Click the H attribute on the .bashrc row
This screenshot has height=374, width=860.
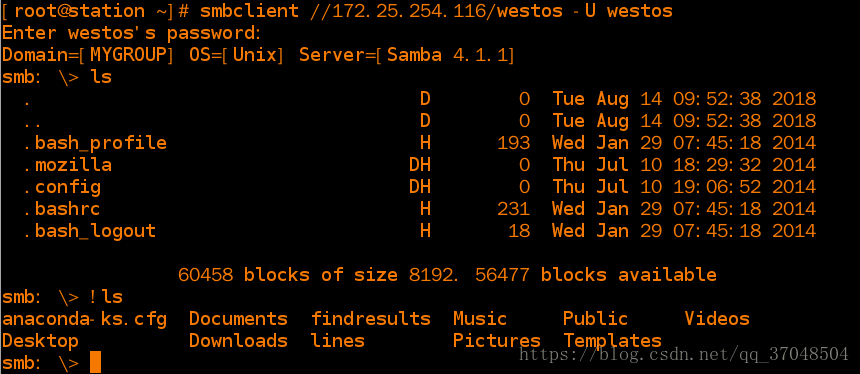click(425, 208)
